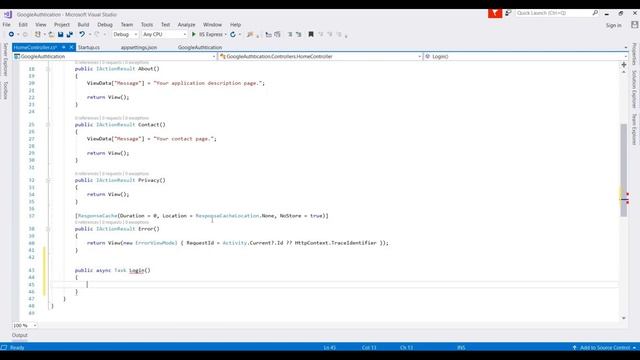Screen dimensions: 640x360
Task: Open the Solution Explorer side tab
Action: [634, 89]
